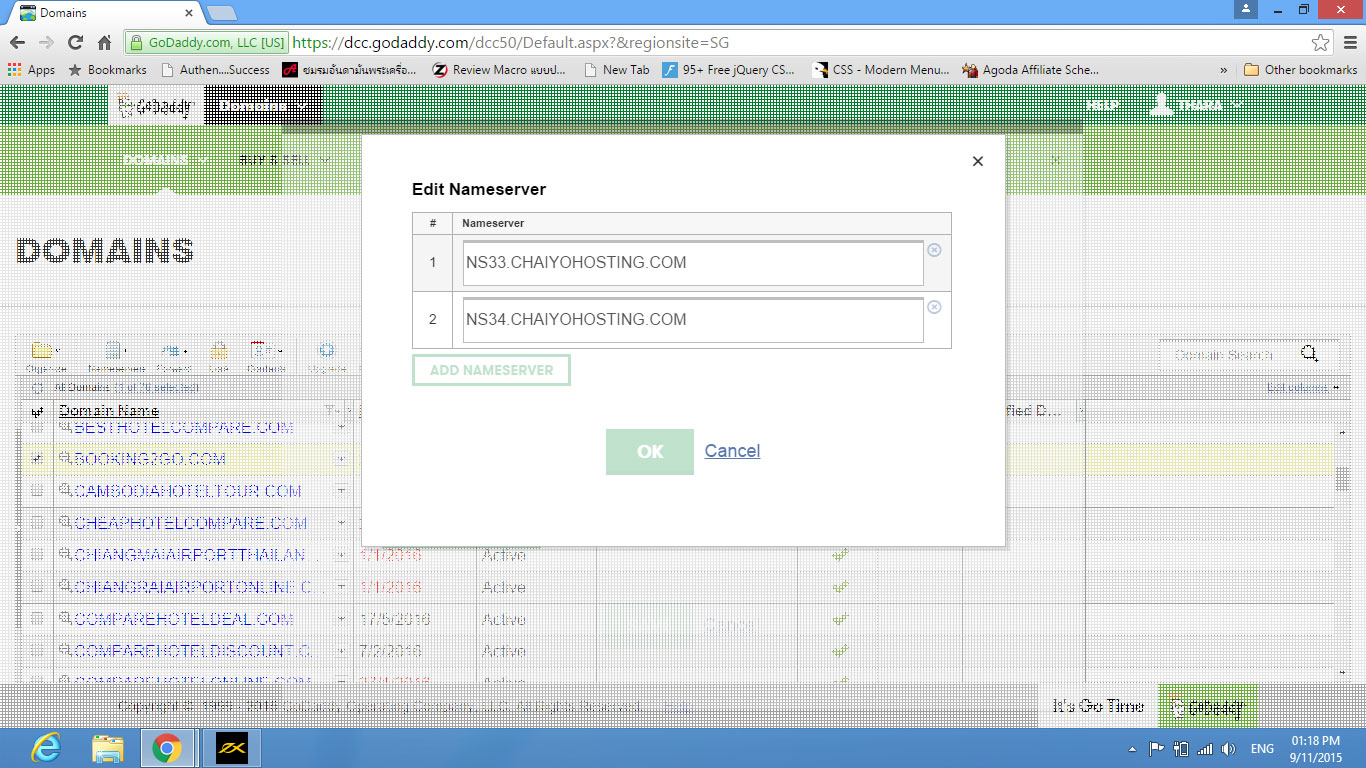The height and width of the screenshot is (768, 1366).
Task: Open the Other bookmarks folder
Action: [x=1300, y=70]
